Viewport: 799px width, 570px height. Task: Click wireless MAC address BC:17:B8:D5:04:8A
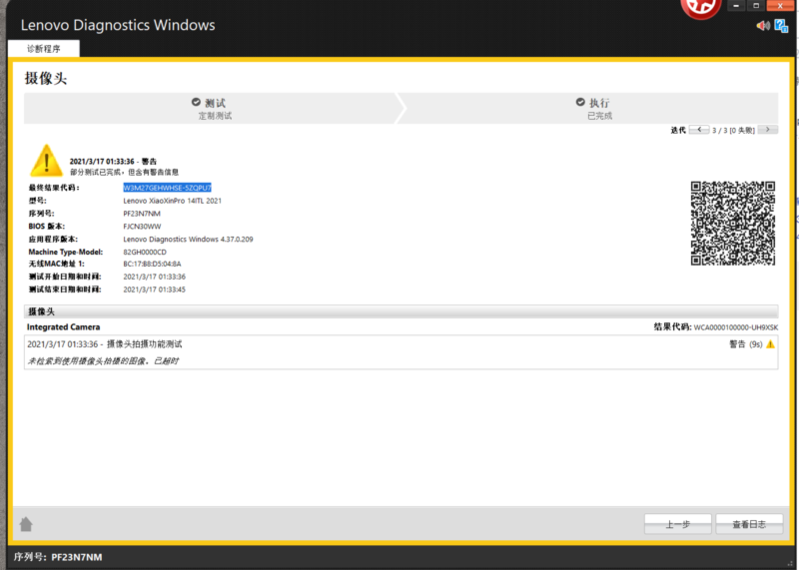[152, 264]
